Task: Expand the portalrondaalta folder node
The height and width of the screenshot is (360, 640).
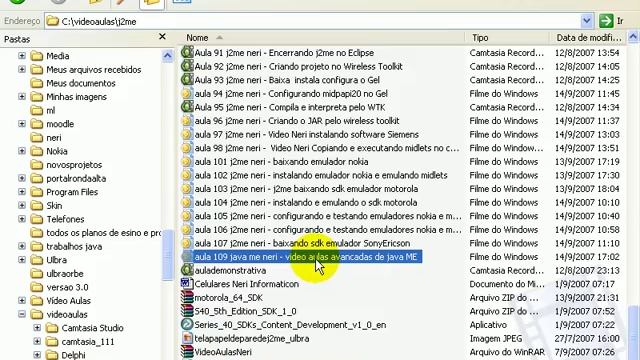Action: pos(22,178)
